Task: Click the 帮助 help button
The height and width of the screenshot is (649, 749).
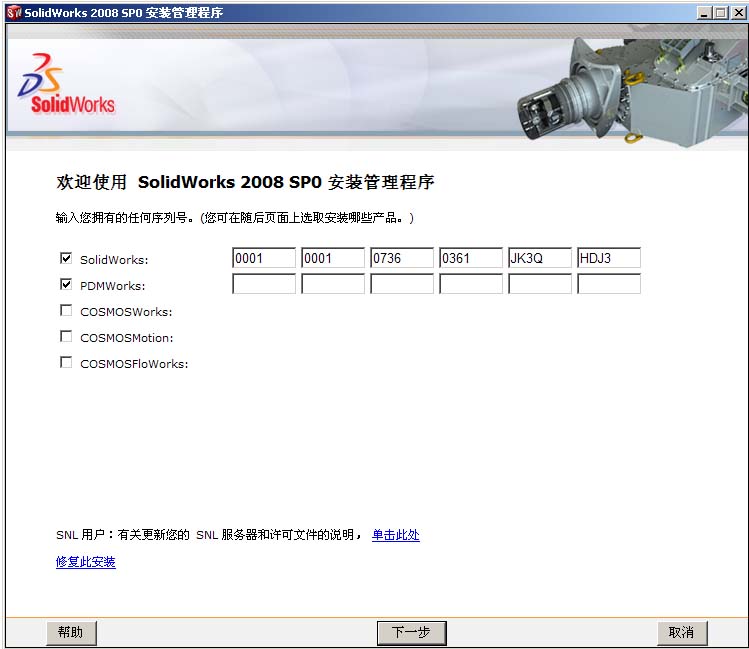Action: [71, 633]
